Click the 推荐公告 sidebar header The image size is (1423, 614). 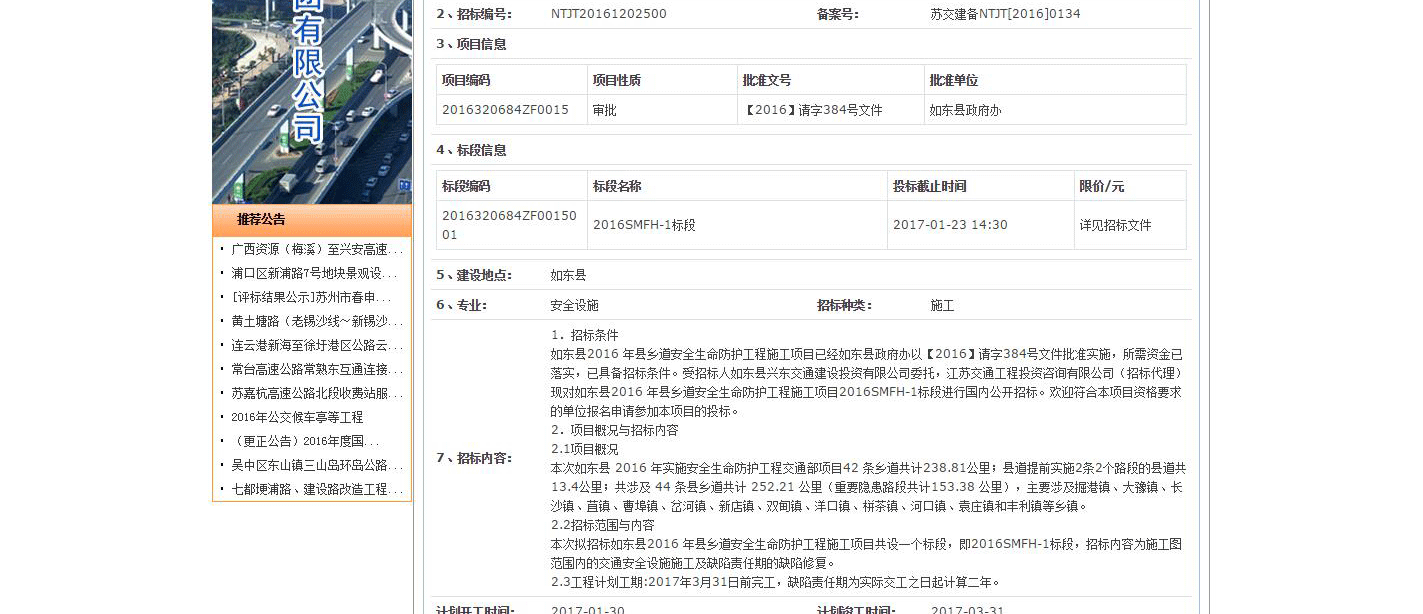point(261,220)
